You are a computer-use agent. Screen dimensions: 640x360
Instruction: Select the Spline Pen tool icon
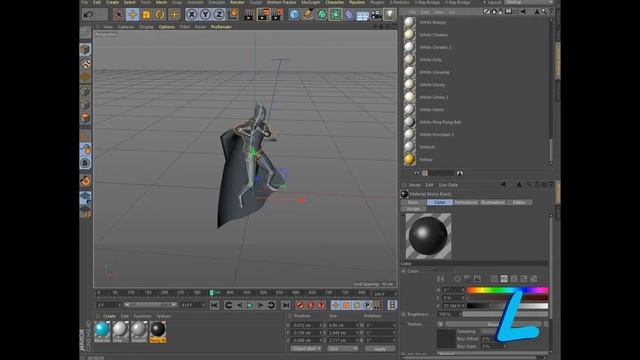(x=308, y=15)
